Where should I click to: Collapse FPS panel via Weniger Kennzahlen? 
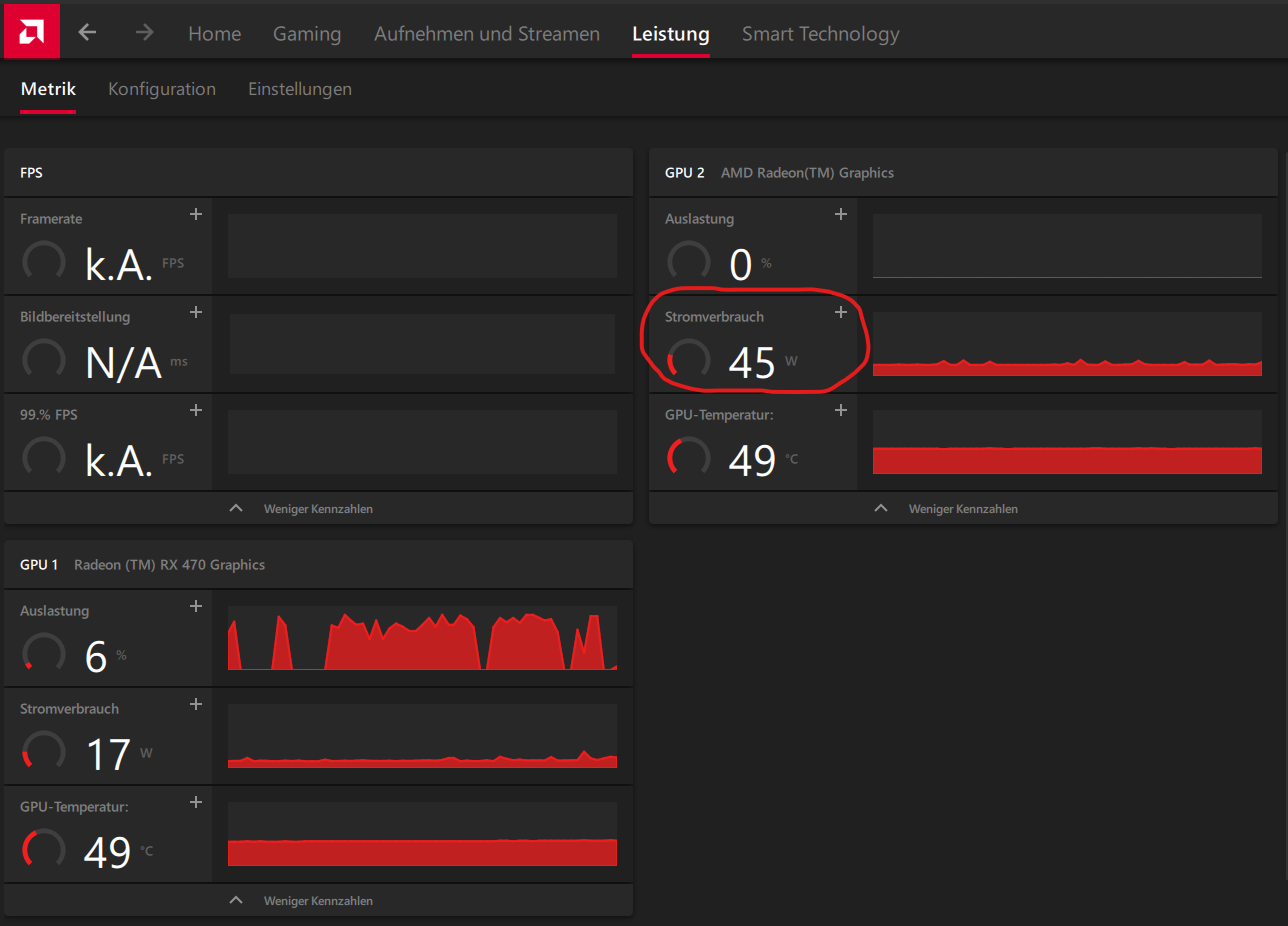[x=318, y=508]
